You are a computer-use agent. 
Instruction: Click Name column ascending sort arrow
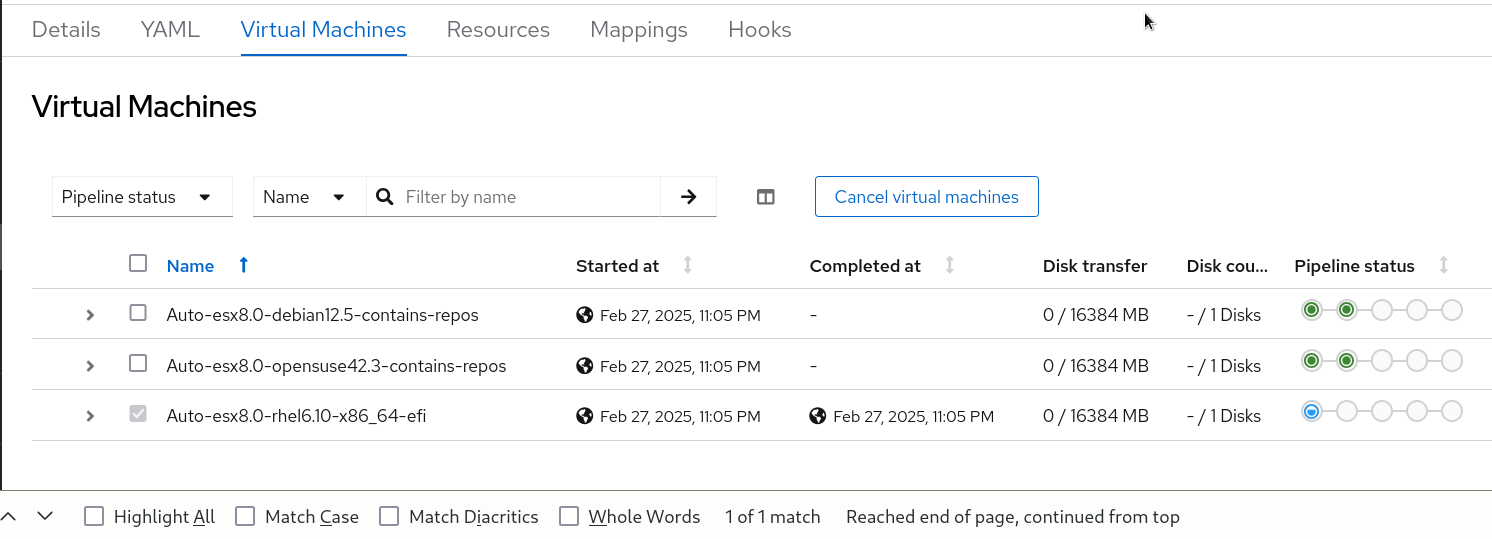(x=243, y=265)
